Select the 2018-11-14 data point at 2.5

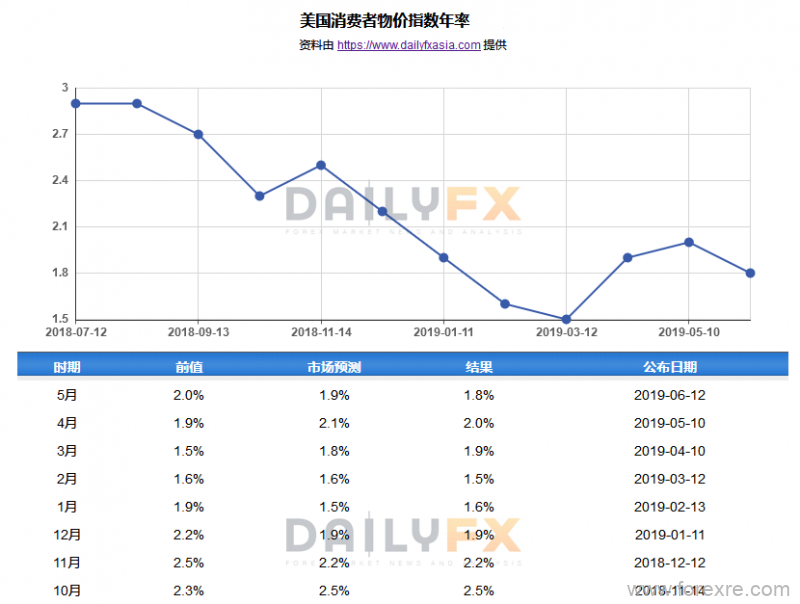click(x=321, y=165)
